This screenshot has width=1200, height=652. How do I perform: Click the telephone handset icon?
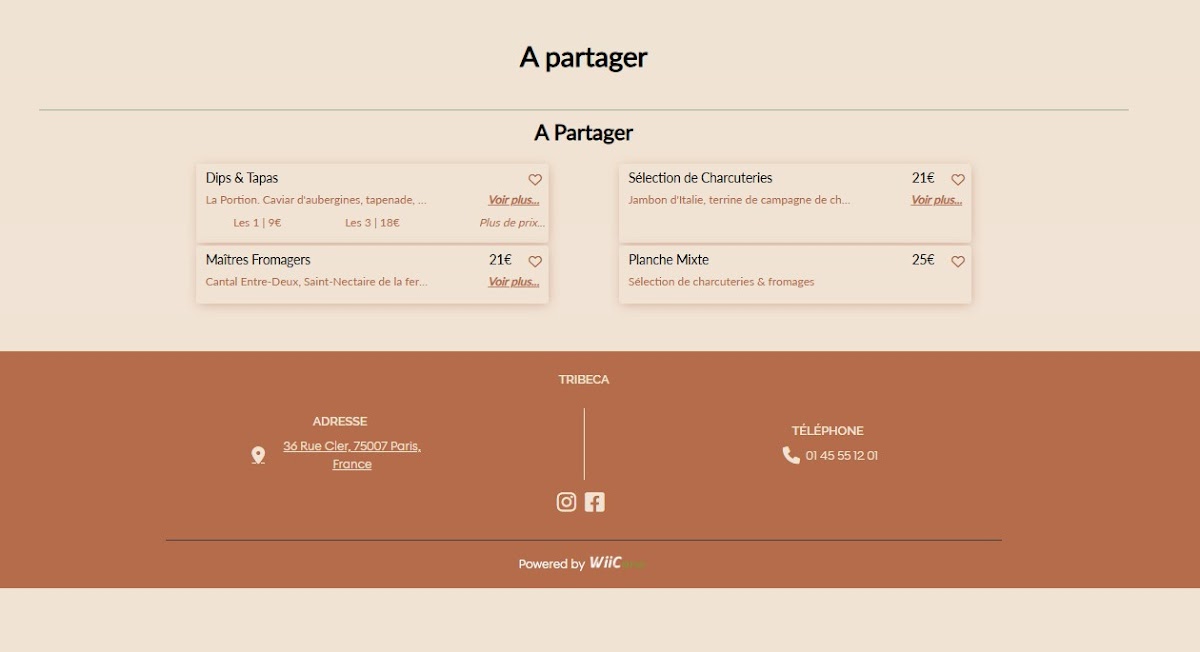791,455
